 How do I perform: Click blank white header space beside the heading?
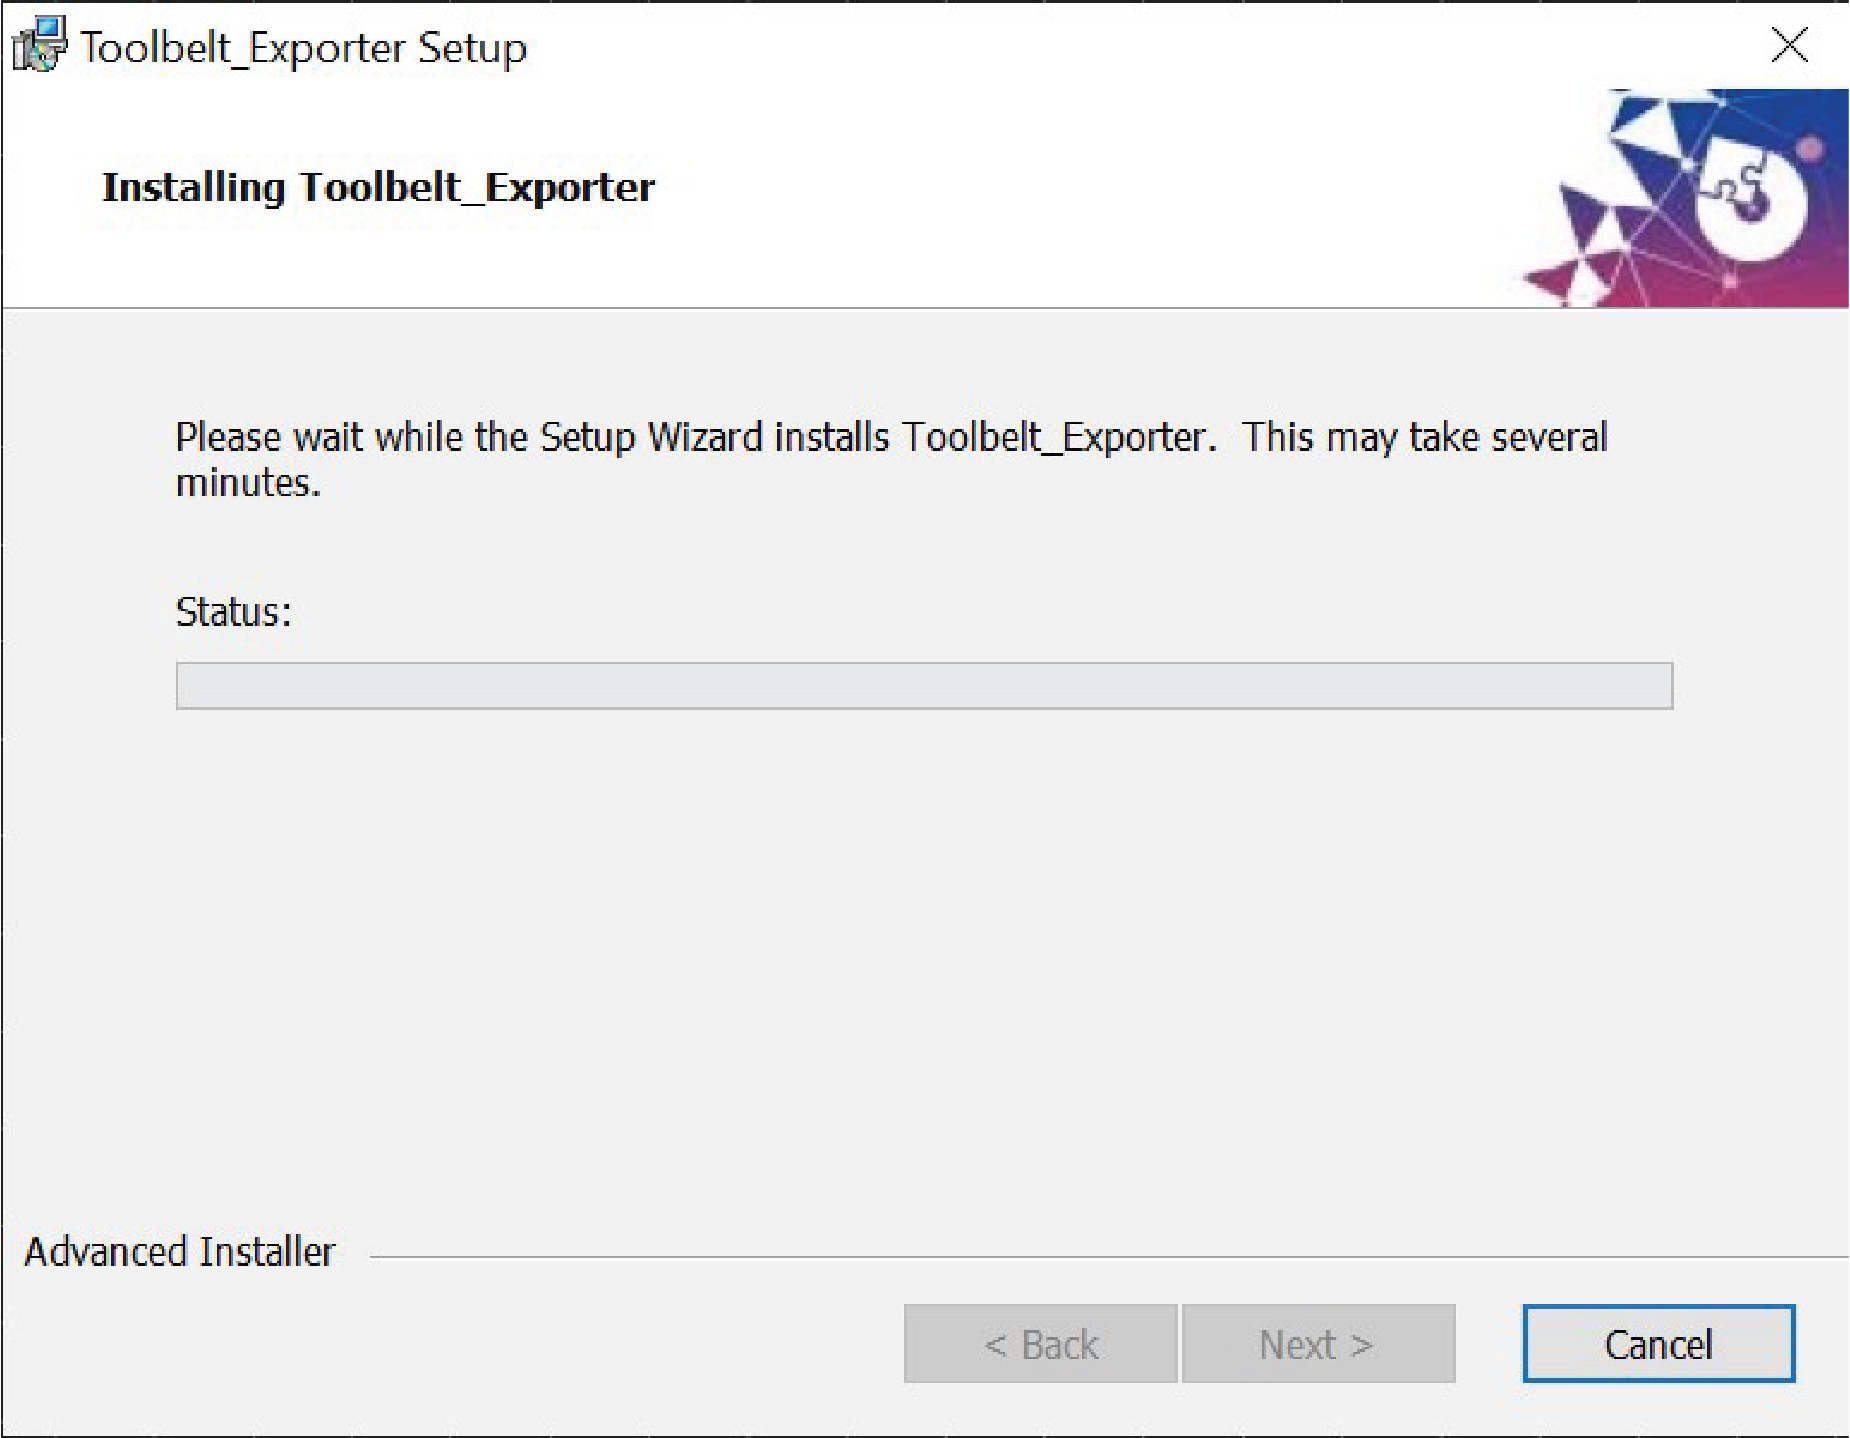pyautogui.click(x=1050, y=190)
